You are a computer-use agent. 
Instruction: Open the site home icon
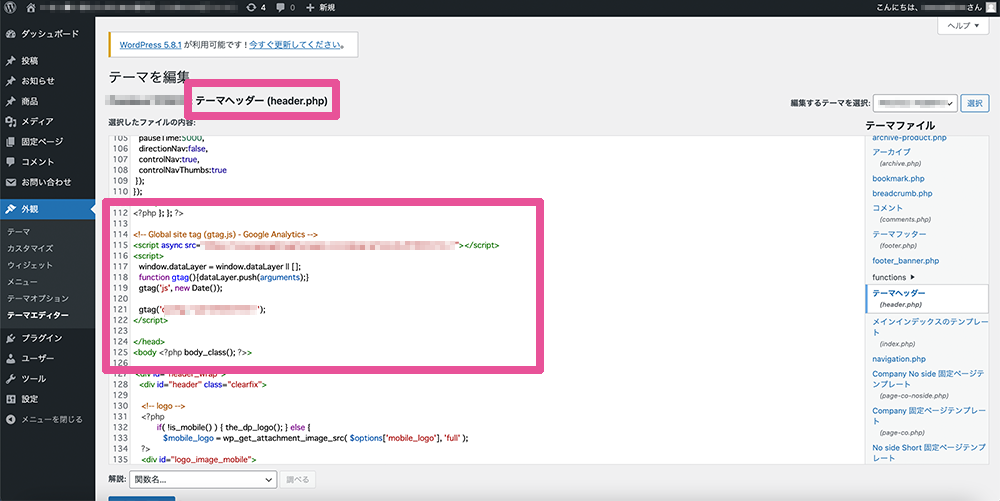31,8
